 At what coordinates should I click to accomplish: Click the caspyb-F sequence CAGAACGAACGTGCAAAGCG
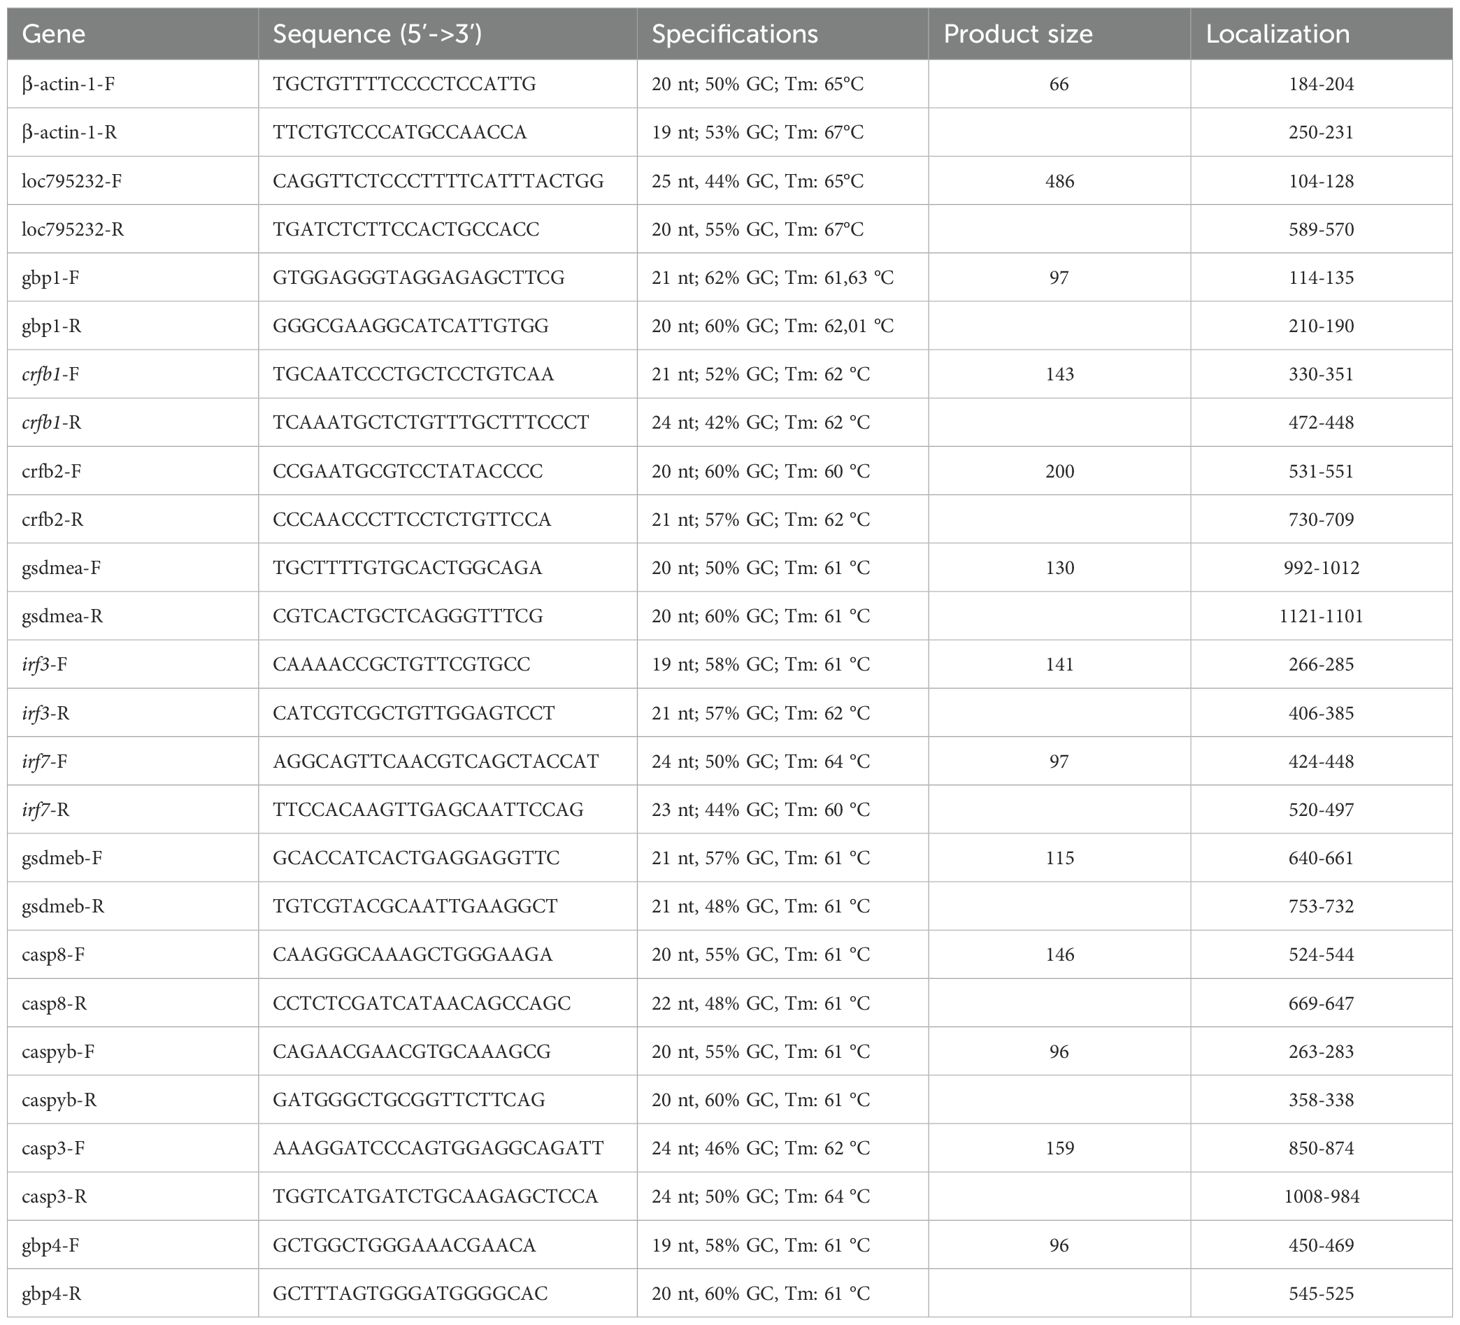click(x=412, y=1051)
